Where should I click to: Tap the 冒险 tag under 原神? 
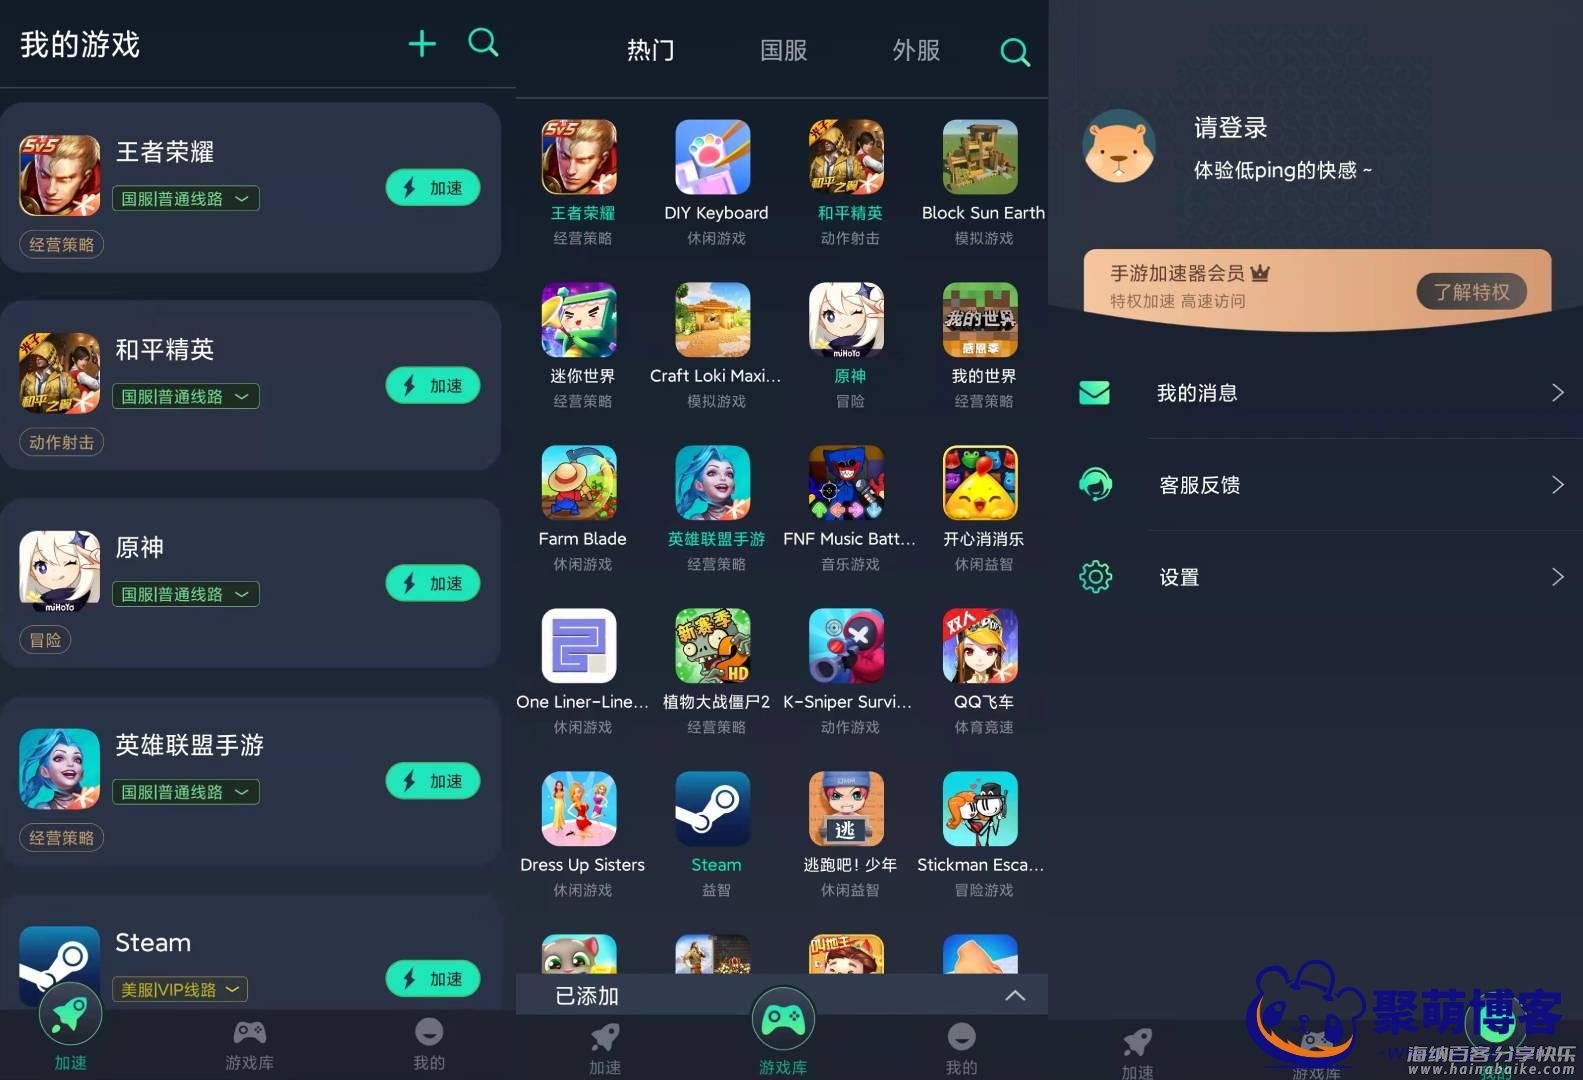tap(45, 641)
